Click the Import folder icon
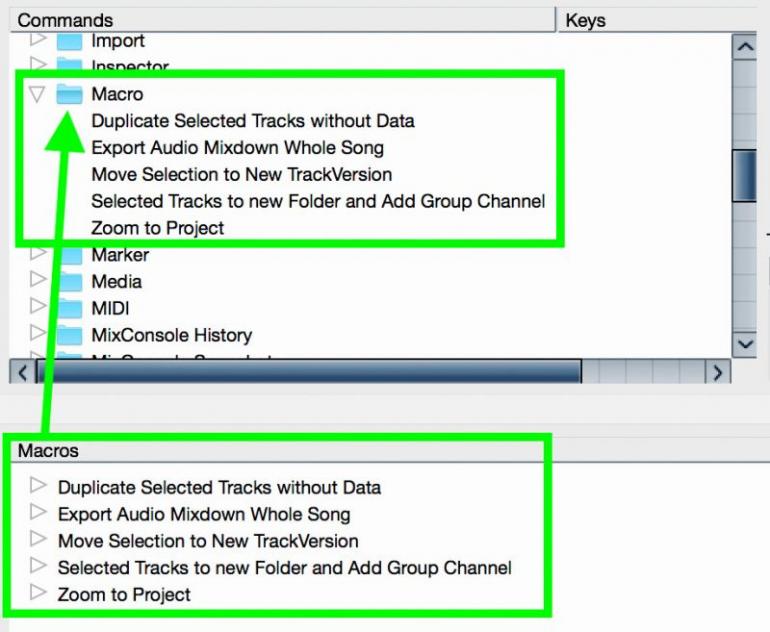The width and height of the screenshot is (770, 632). [x=69, y=41]
